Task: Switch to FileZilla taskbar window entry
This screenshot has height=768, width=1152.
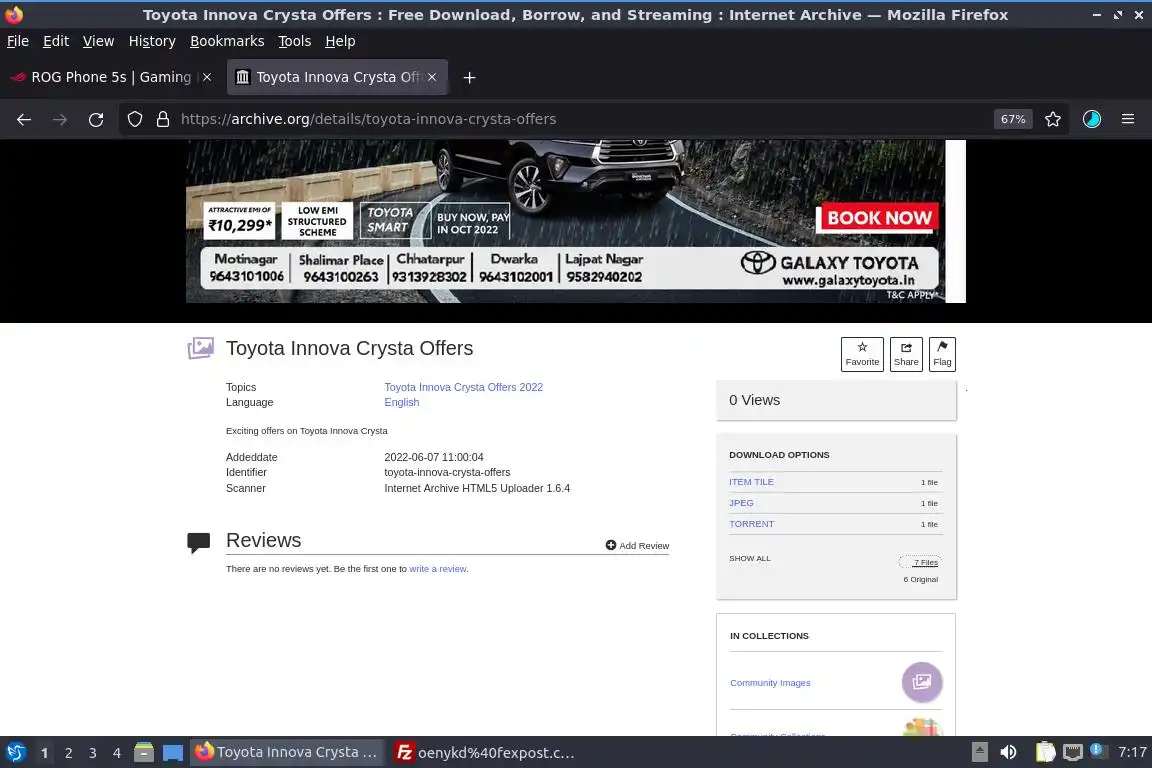Action: click(x=485, y=753)
